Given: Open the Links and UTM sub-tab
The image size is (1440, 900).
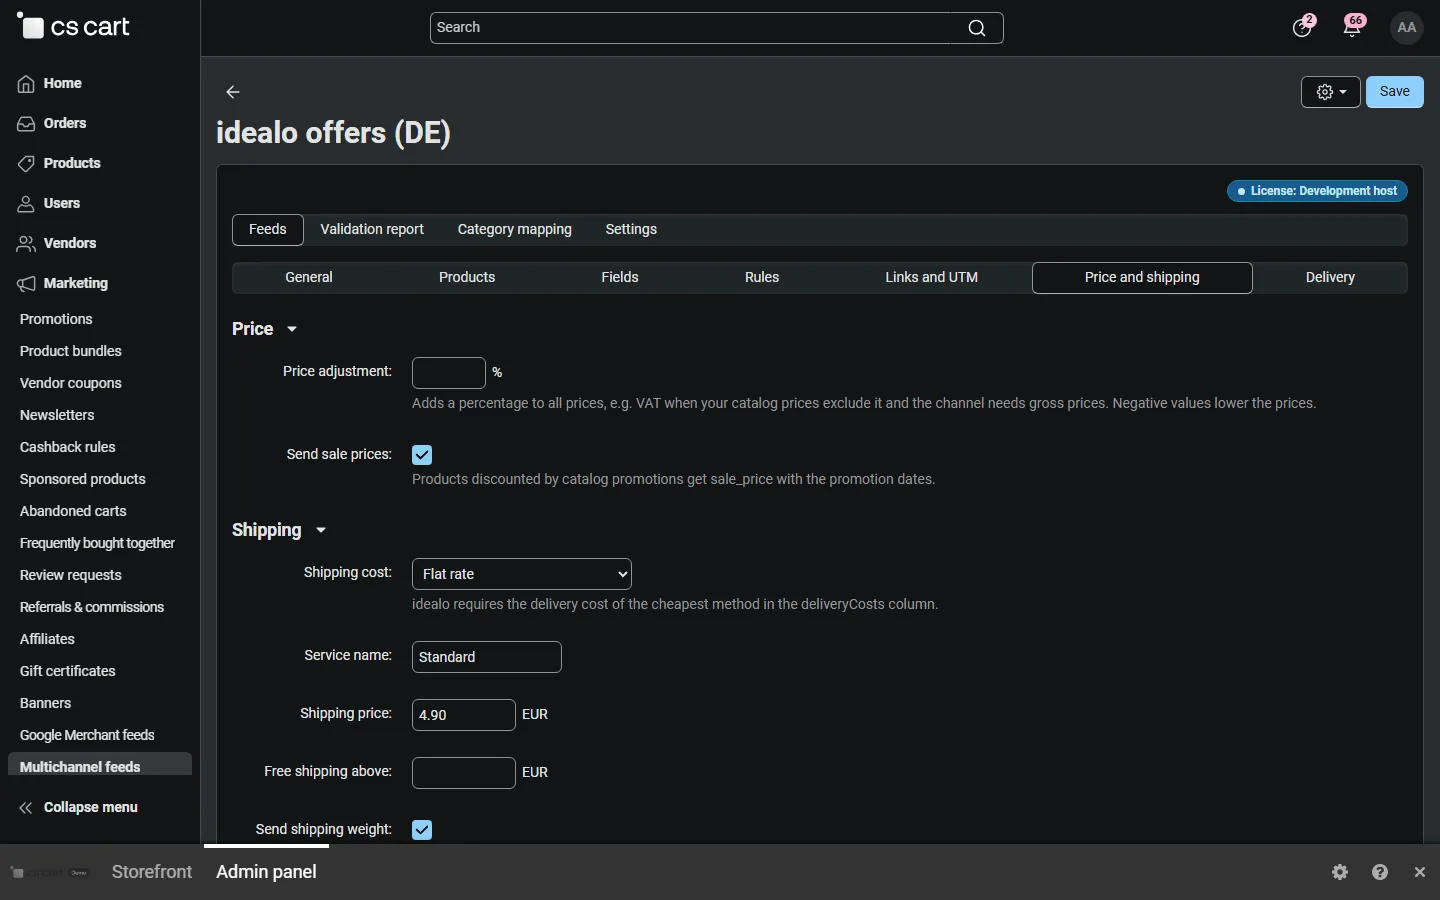Looking at the screenshot, I should tap(932, 277).
